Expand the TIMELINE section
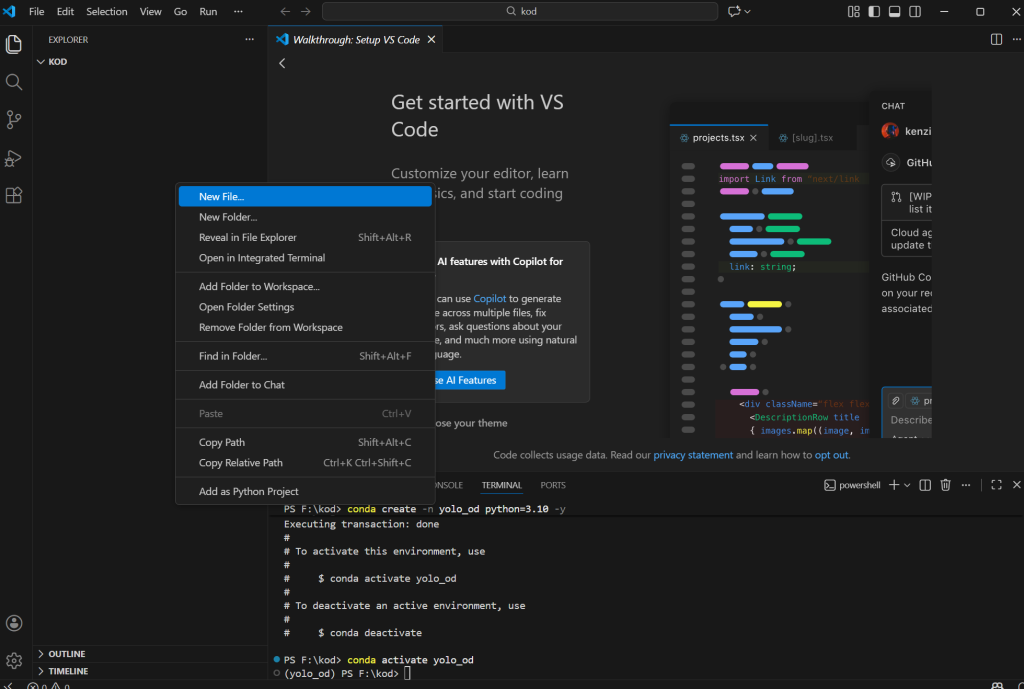The height and width of the screenshot is (689, 1024). (68, 671)
